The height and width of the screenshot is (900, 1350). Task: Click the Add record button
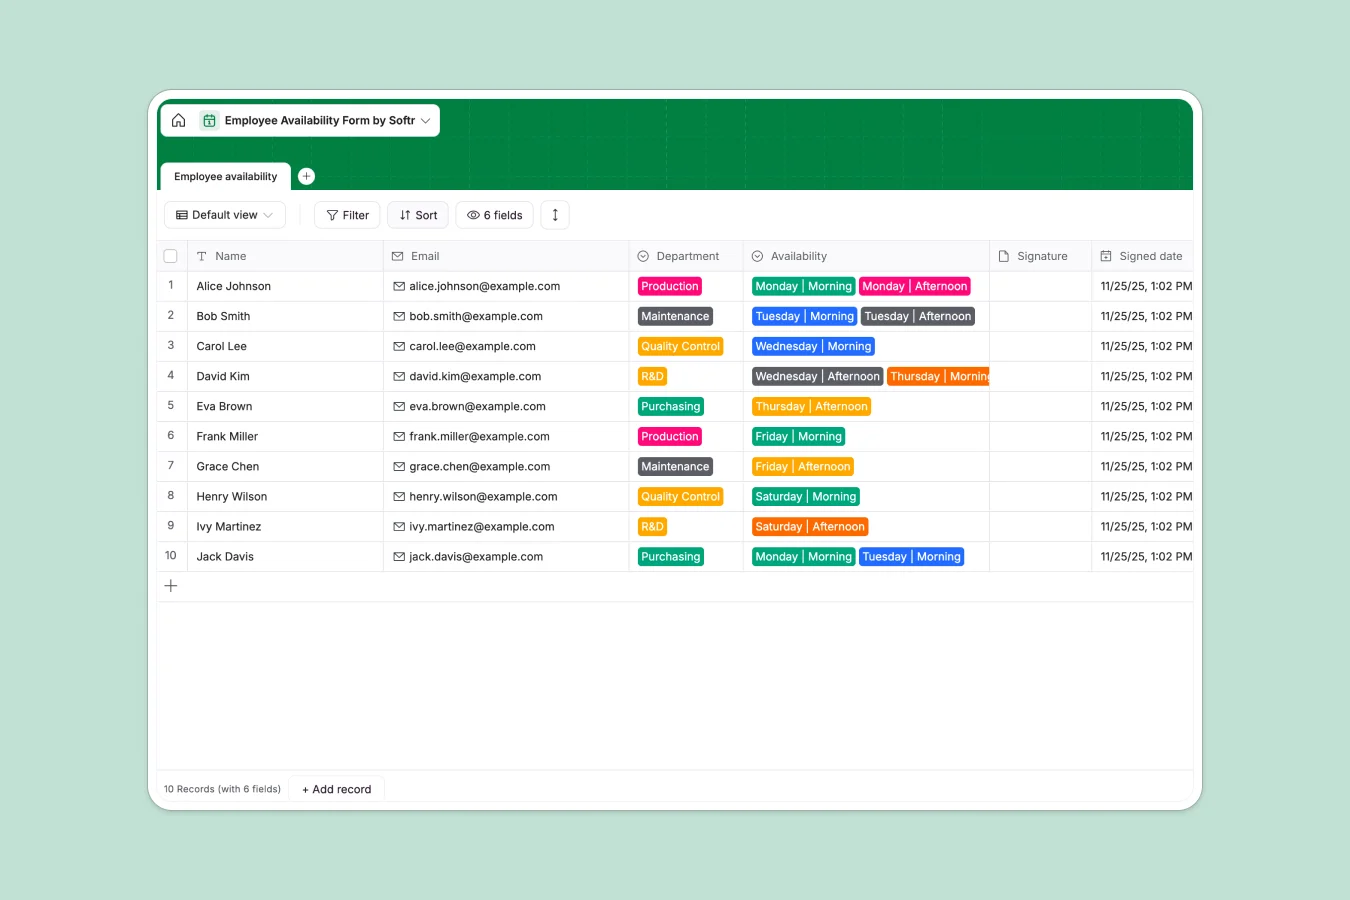pos(336,789)
